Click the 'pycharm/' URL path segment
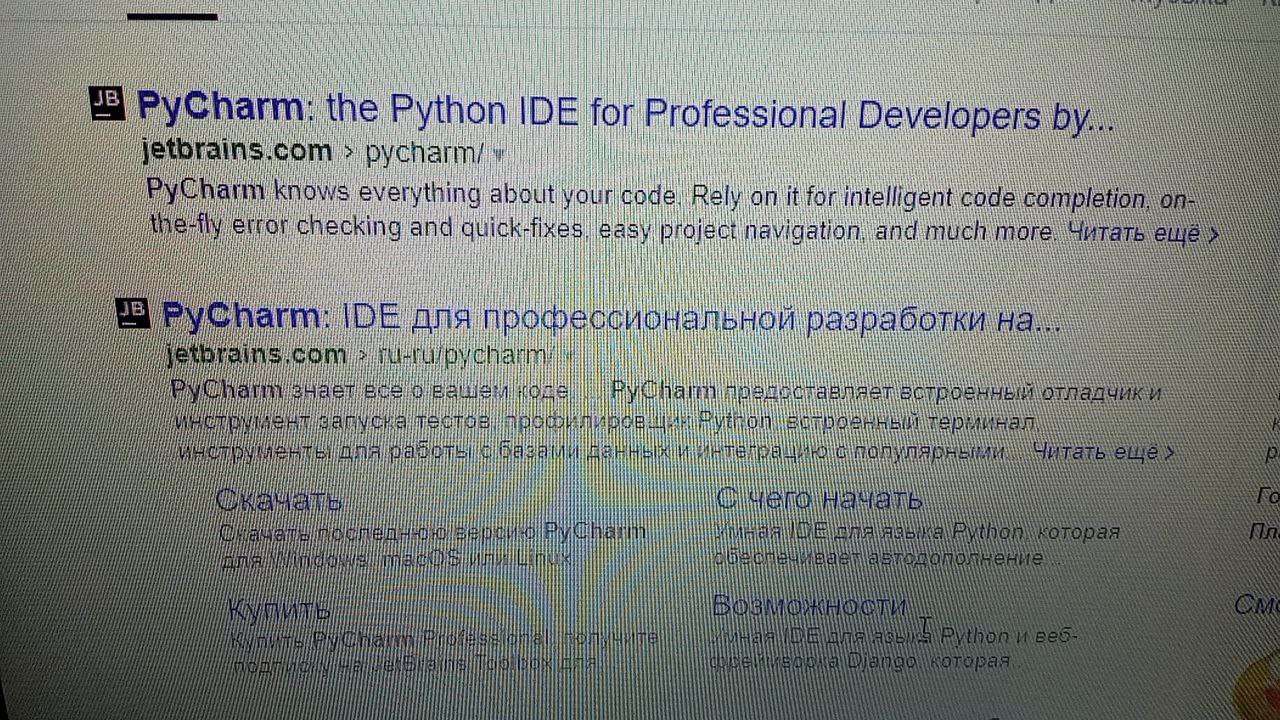The height and width of the screenshot is (720, 1280). coord(425,153)
